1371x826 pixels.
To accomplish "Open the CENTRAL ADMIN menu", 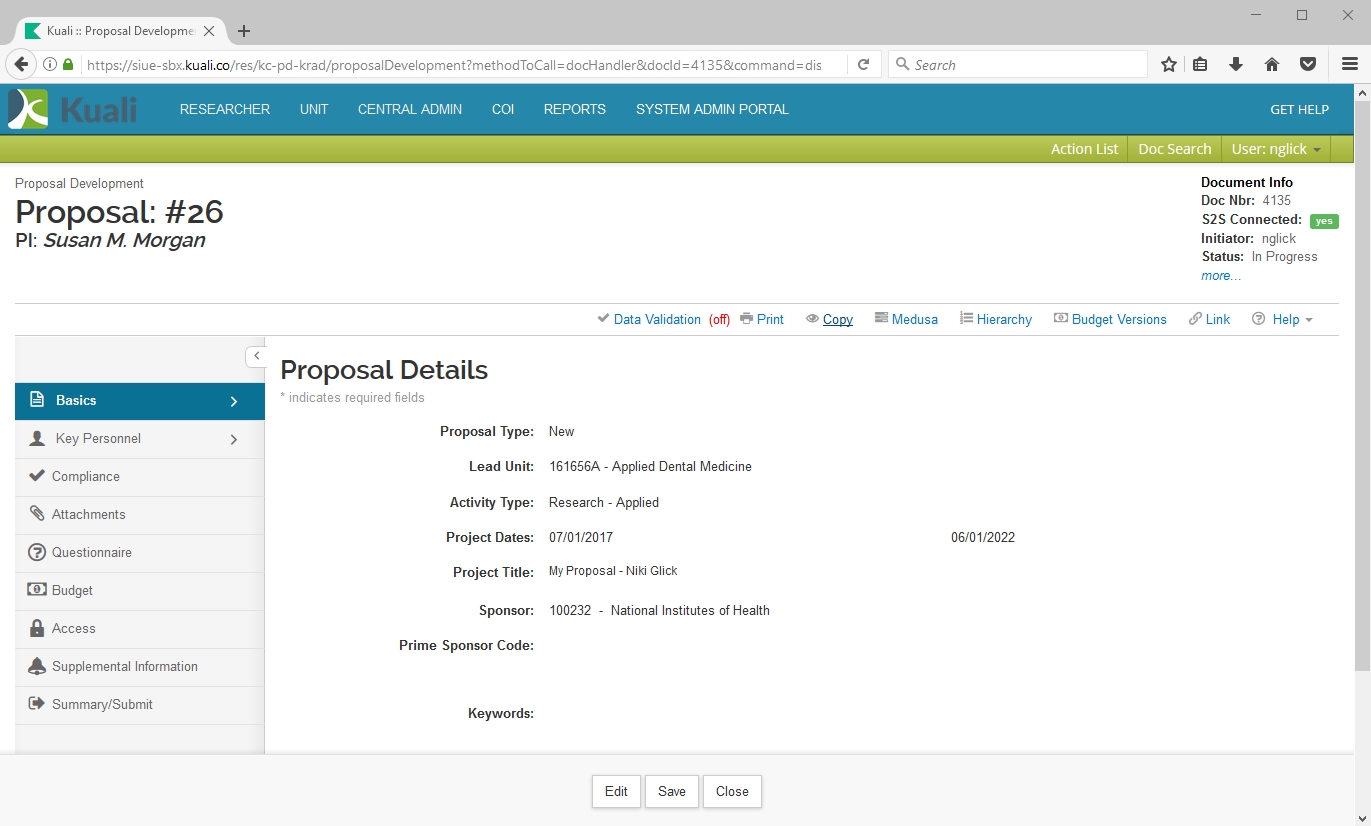I will click(x=410, y=109).
